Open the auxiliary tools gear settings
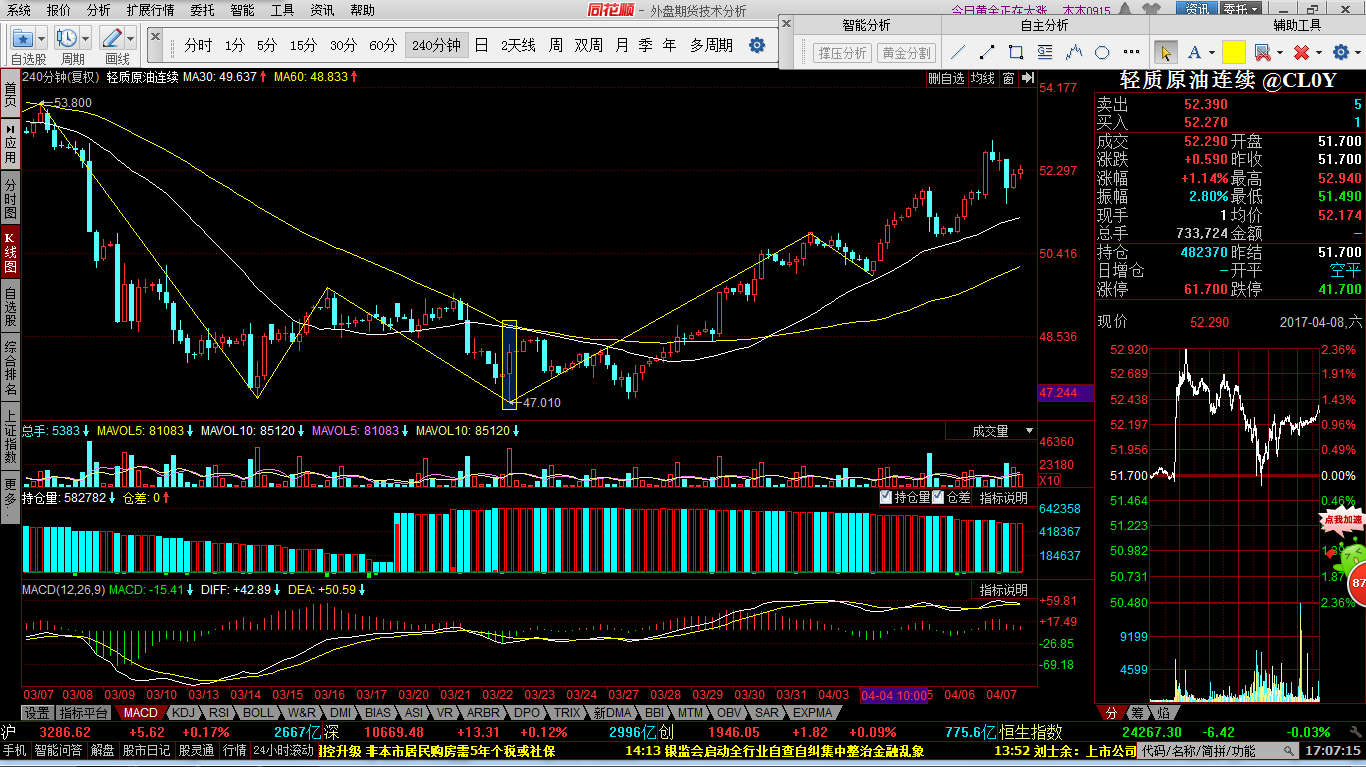This screenshot has width=1366, height=767. click(x=1339, y=52)
